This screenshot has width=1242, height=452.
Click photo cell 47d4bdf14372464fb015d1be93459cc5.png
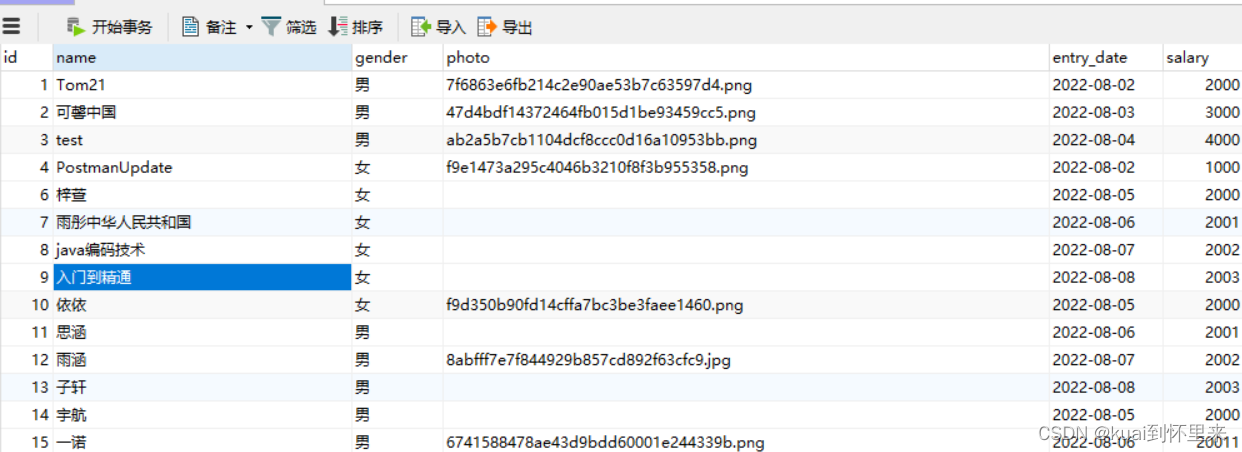coord(747,112)
